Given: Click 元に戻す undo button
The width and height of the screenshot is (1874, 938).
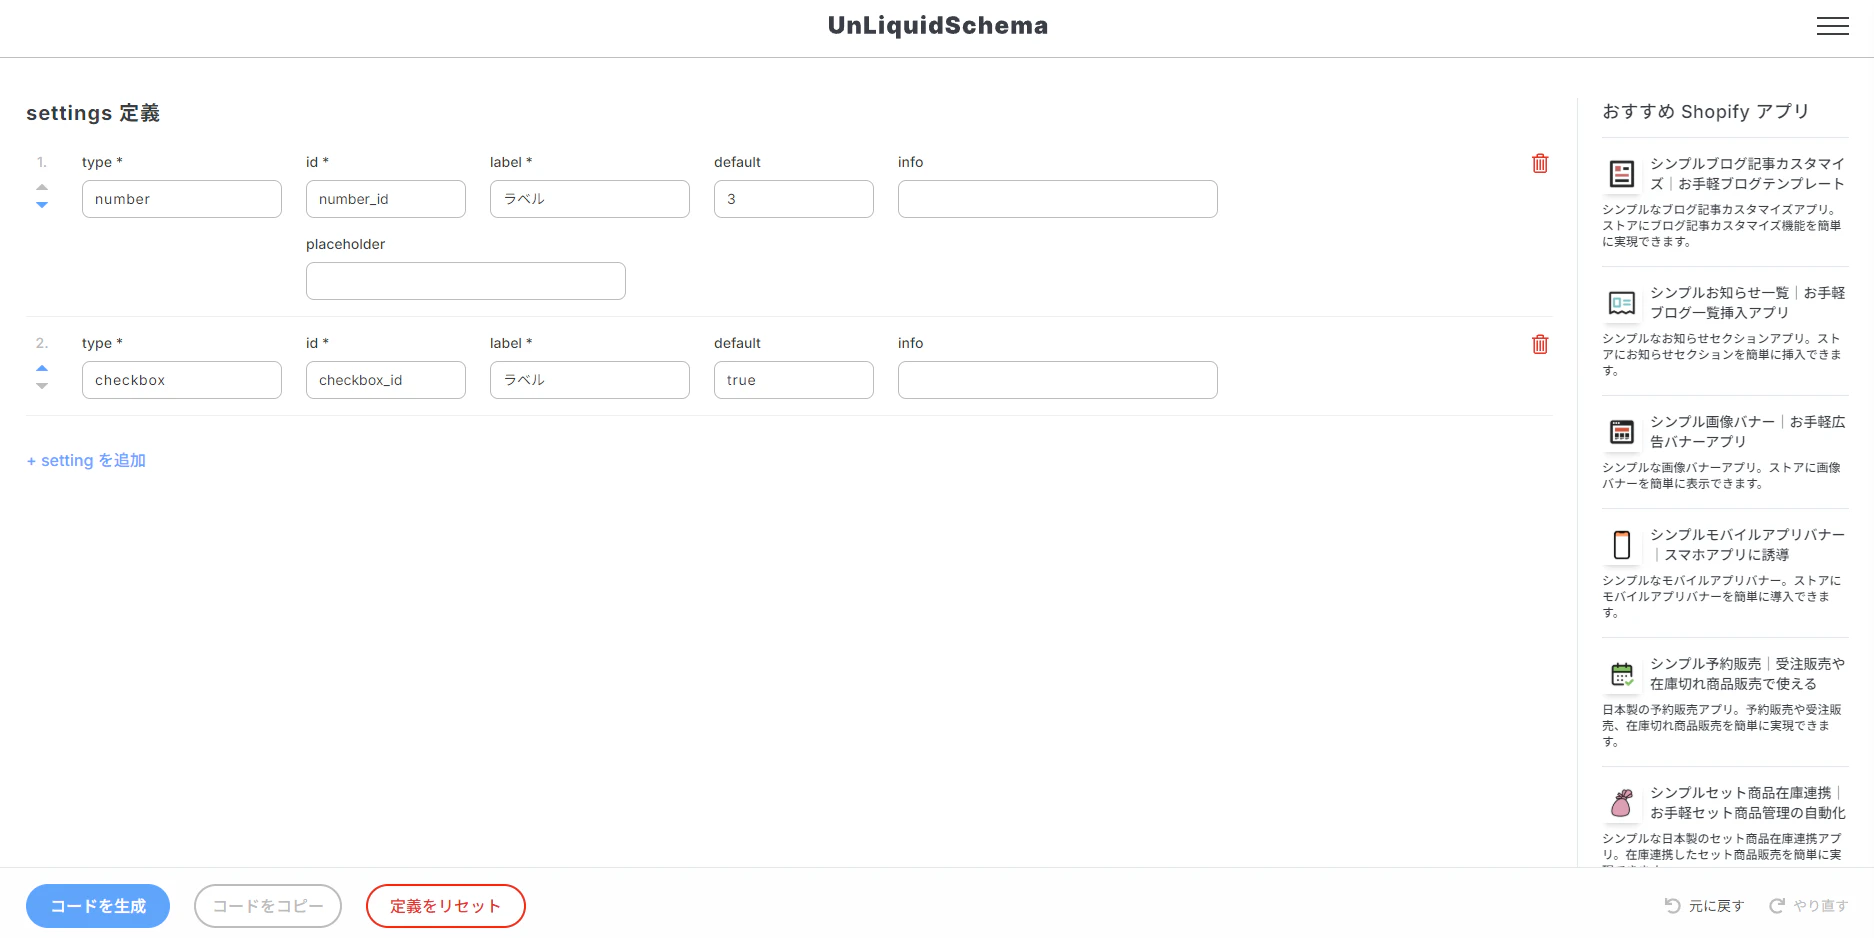Looking at the screenshot, I should pos(1705,906).
